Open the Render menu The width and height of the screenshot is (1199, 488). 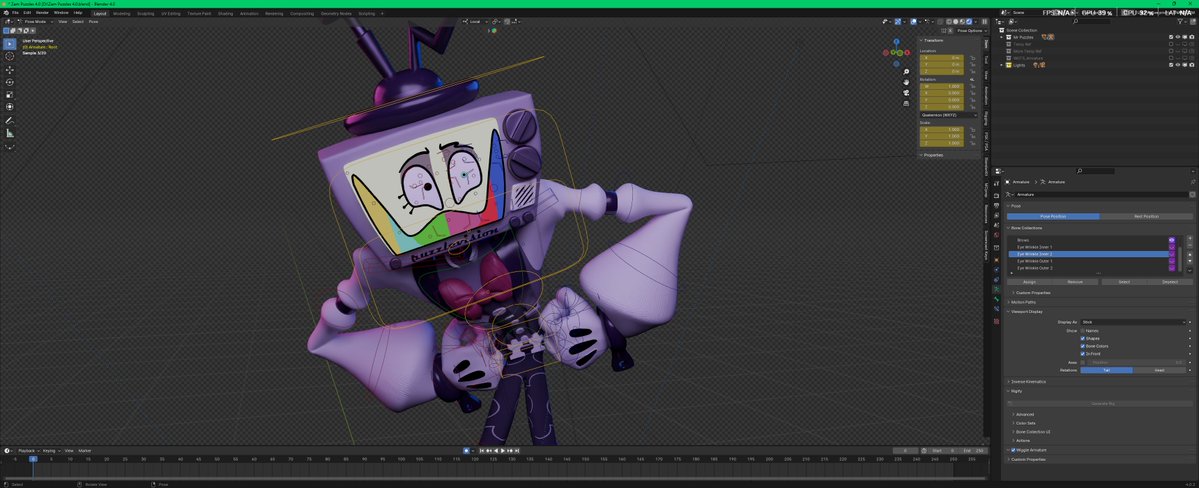42,13
